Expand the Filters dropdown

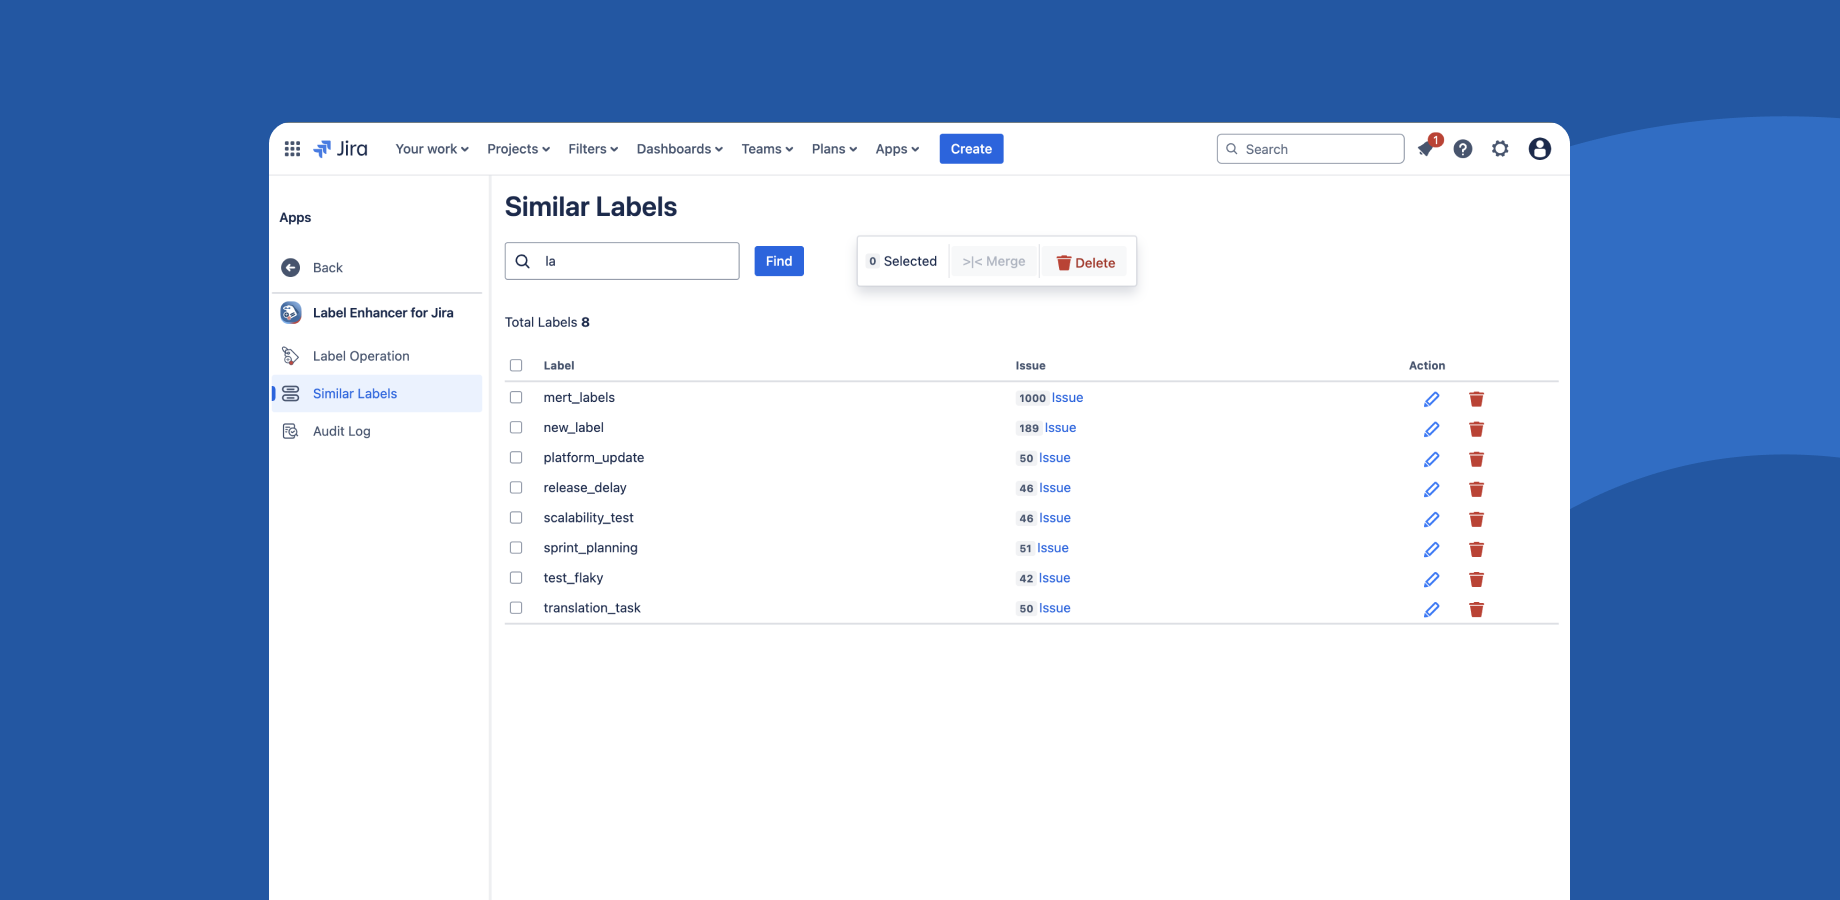pyautogui.click(x=593, y=149)
